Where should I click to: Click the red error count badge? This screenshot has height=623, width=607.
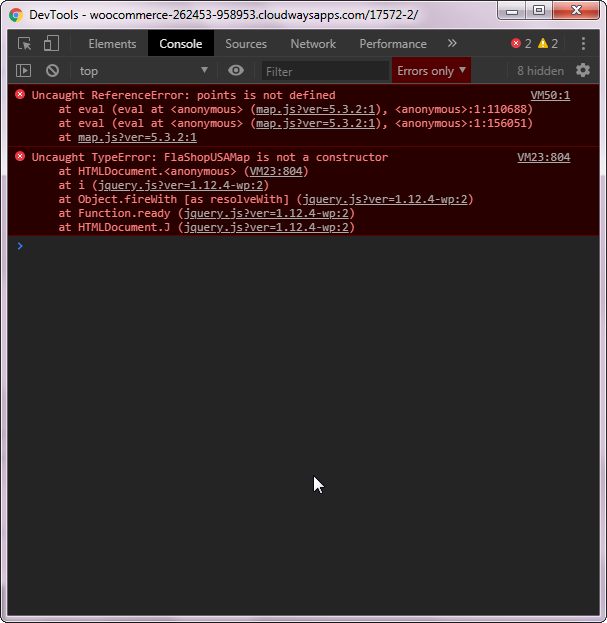pos(521,43)
